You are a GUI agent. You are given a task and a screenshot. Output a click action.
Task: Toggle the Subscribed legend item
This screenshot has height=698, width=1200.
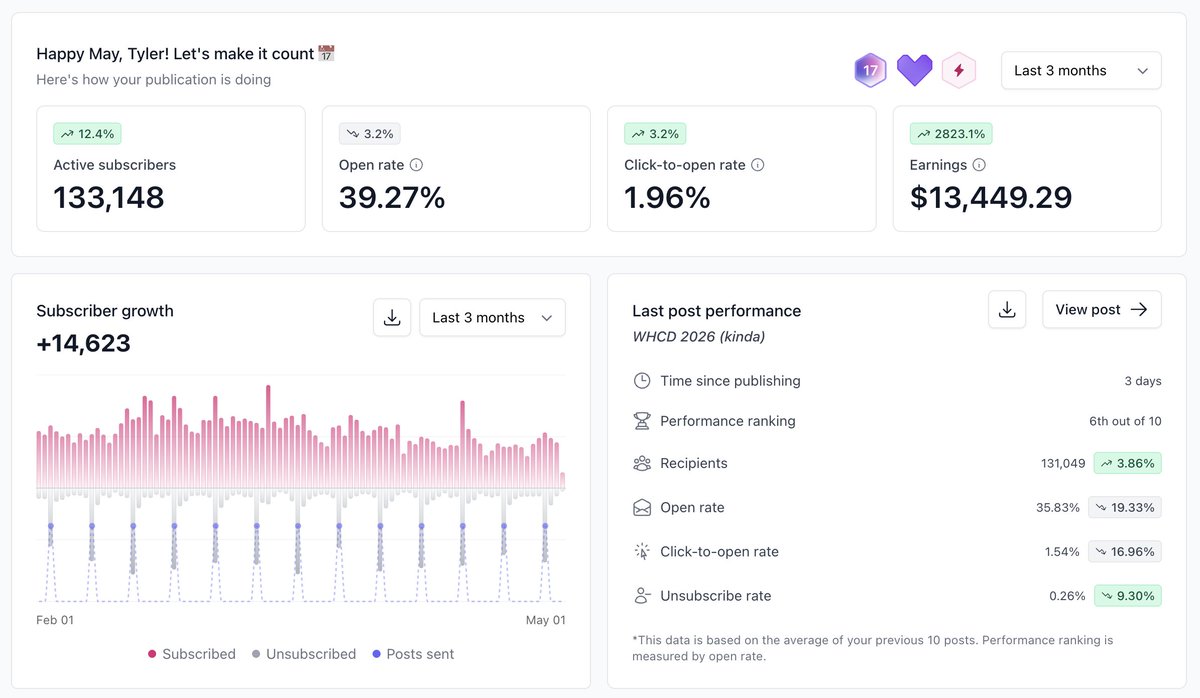pos(192,654)
